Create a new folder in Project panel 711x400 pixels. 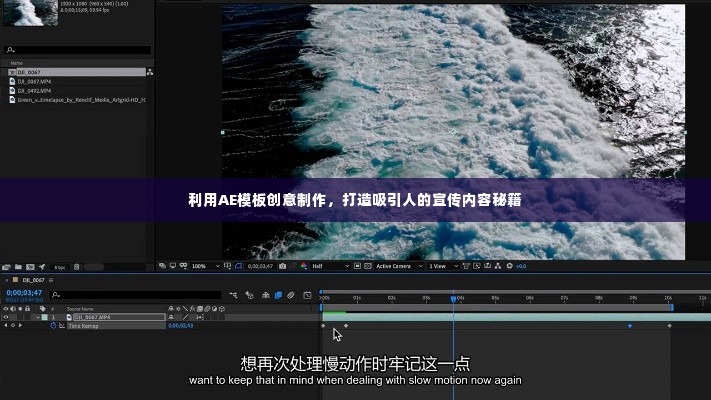(18, 267)
